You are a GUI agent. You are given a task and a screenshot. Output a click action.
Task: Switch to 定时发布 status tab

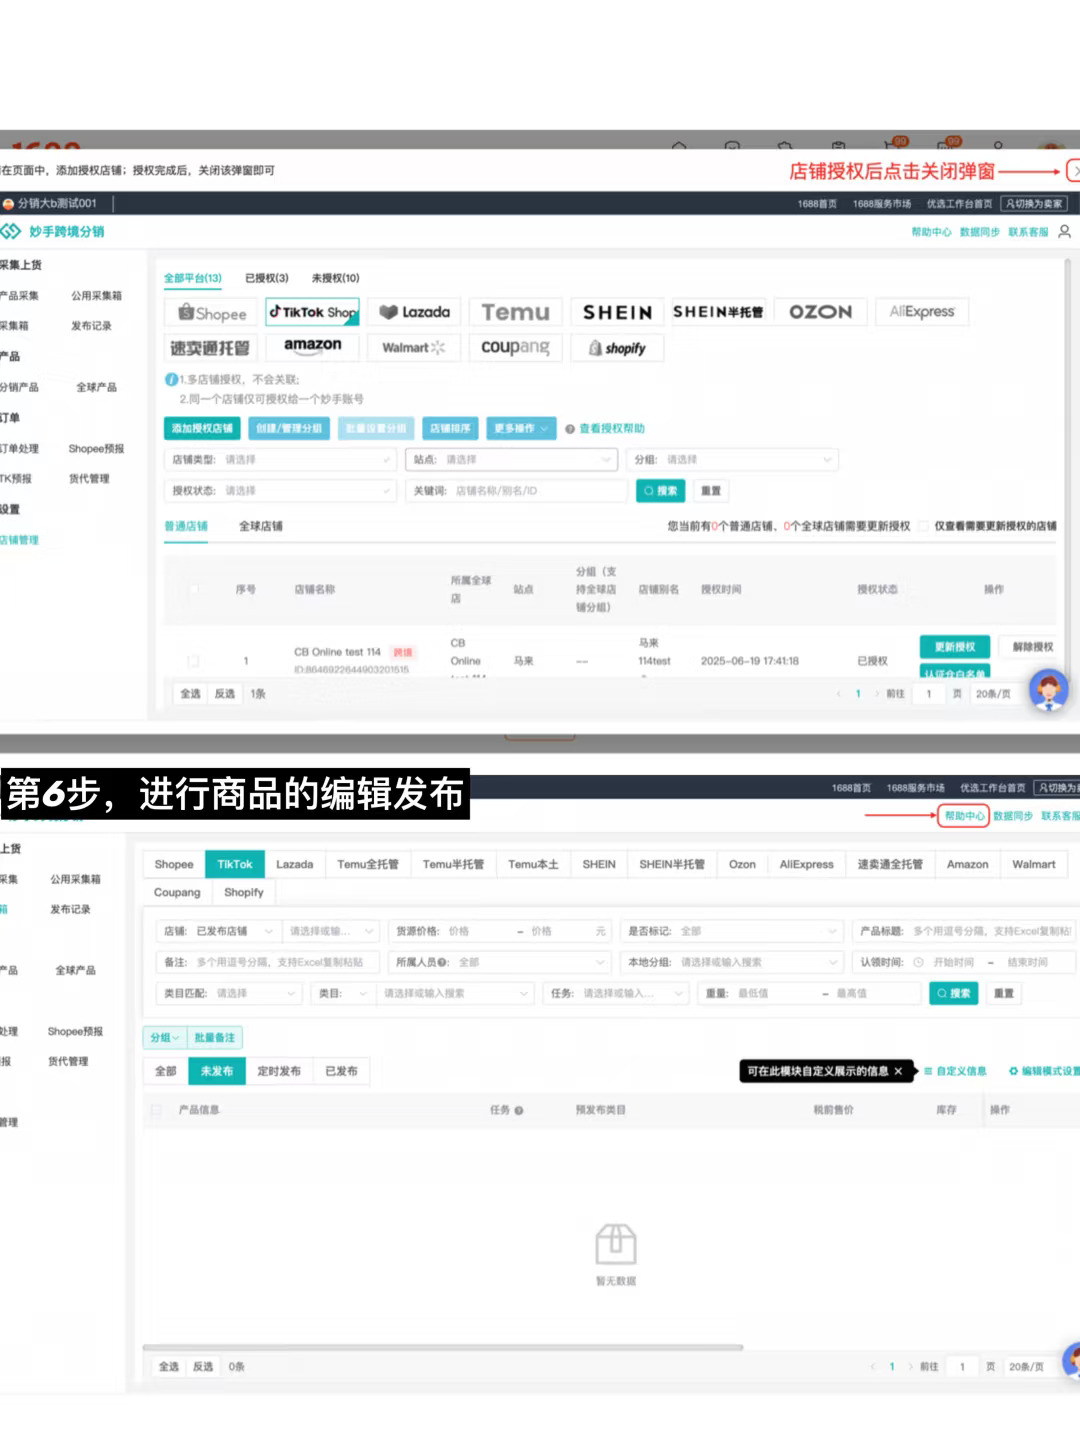(279, 1071)
